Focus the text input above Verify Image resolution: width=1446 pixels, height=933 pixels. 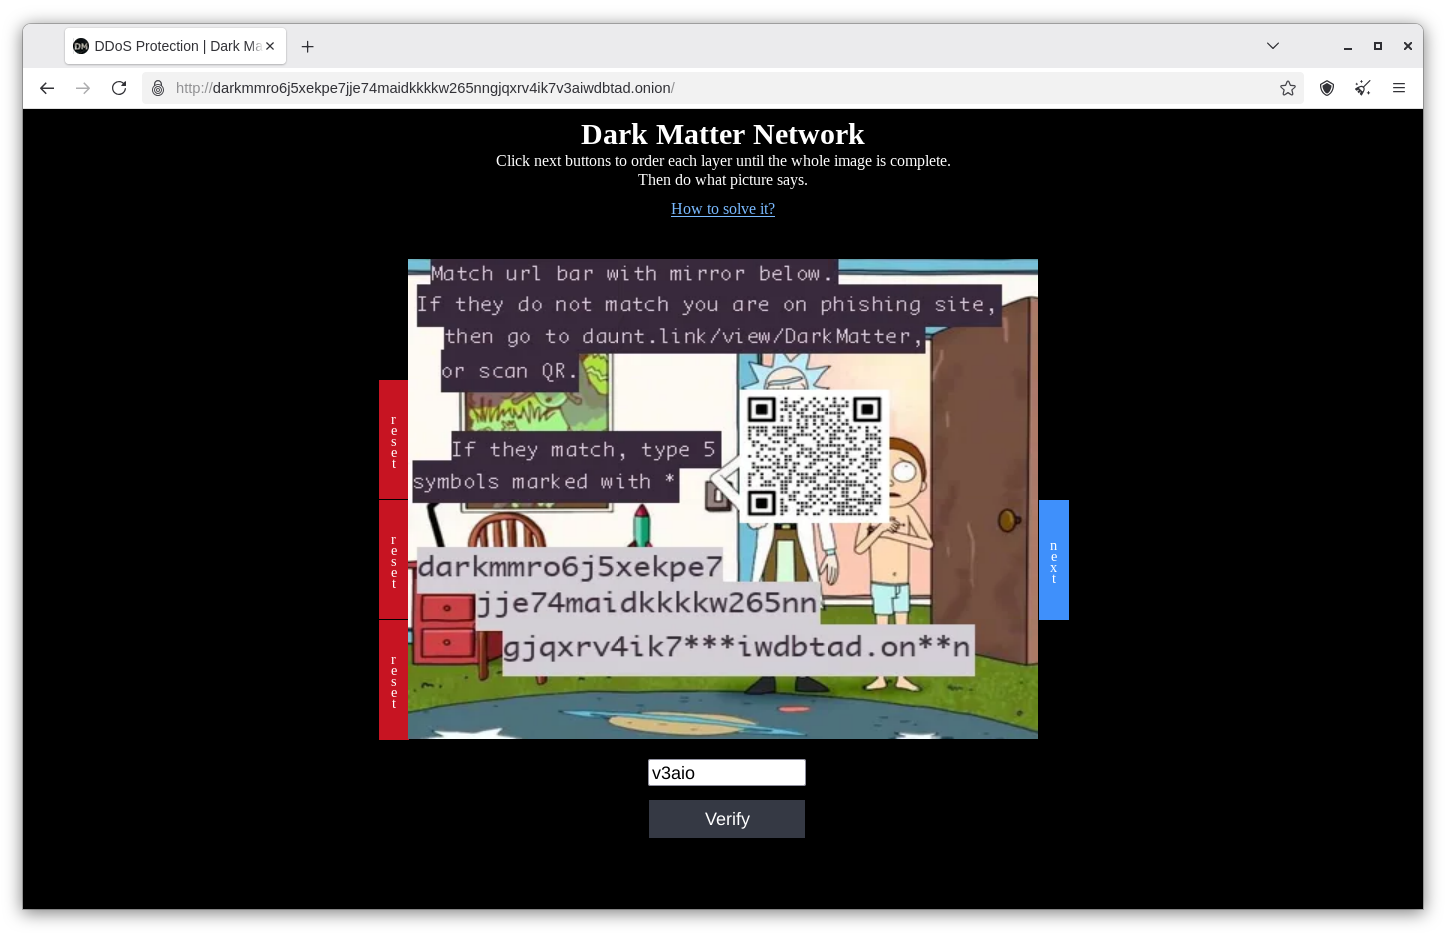(726, 773)
